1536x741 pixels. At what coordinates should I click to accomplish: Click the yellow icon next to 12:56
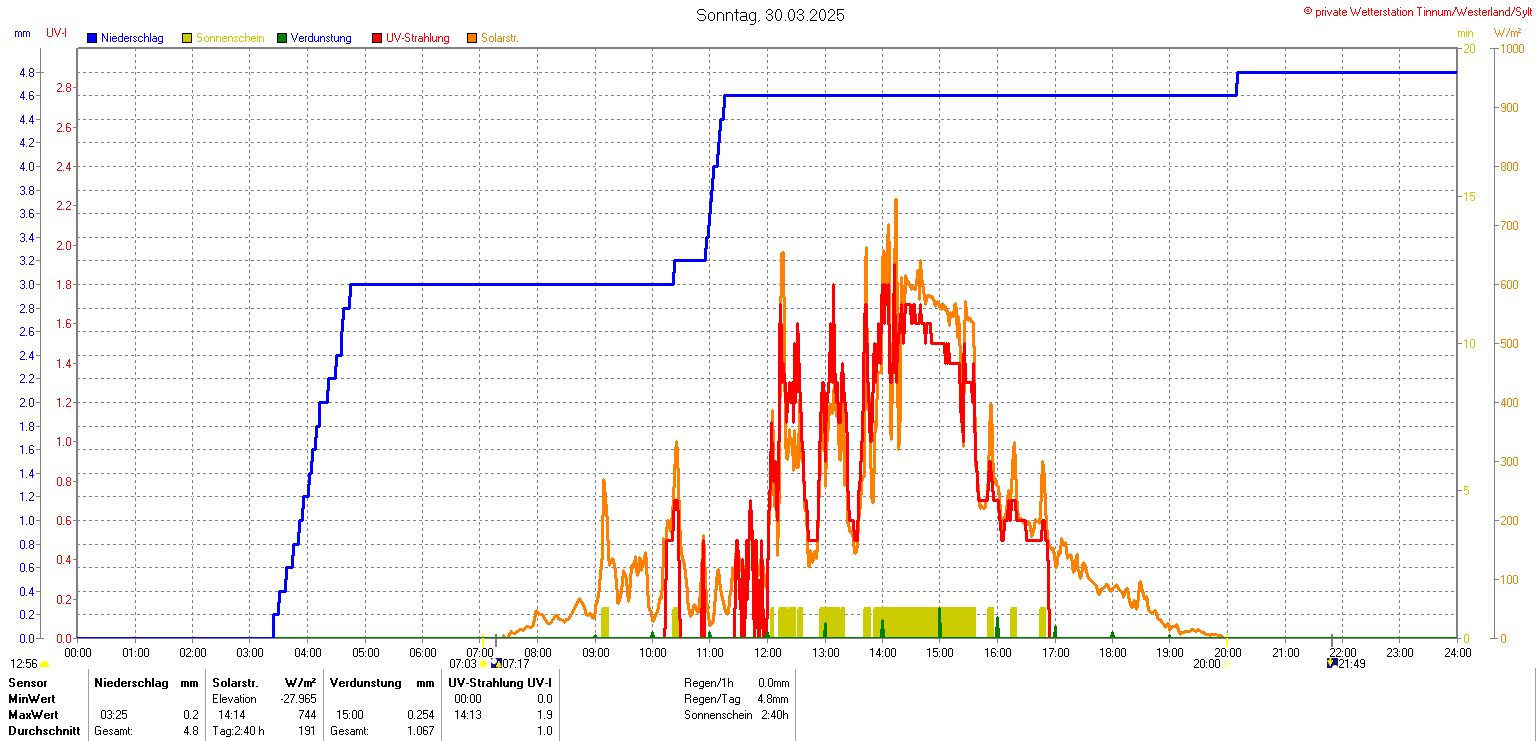coord(44,663)
